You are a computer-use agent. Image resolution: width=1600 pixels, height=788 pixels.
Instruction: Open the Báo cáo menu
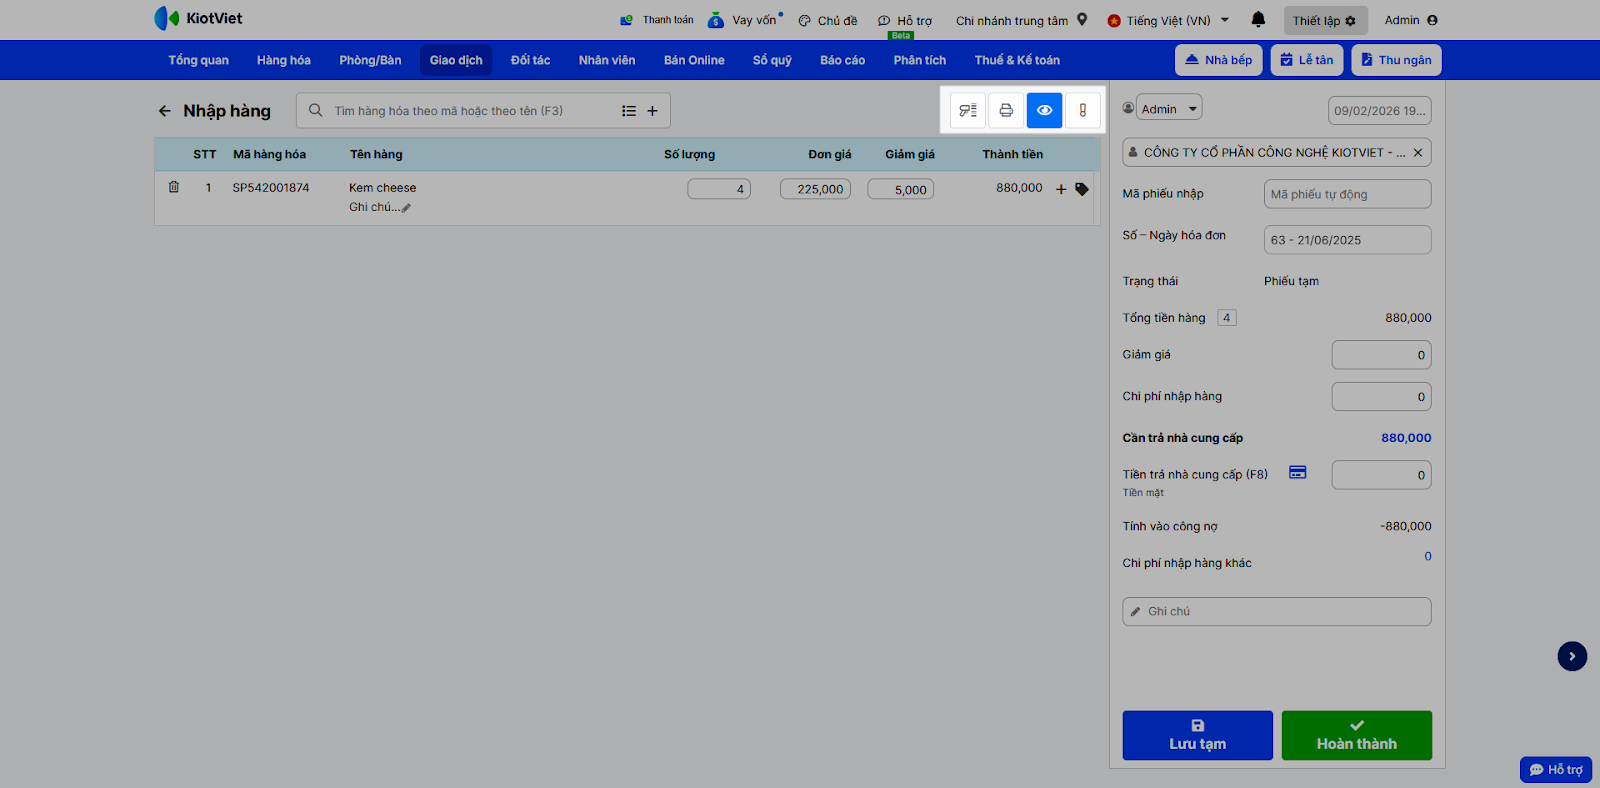click(842, 60)
